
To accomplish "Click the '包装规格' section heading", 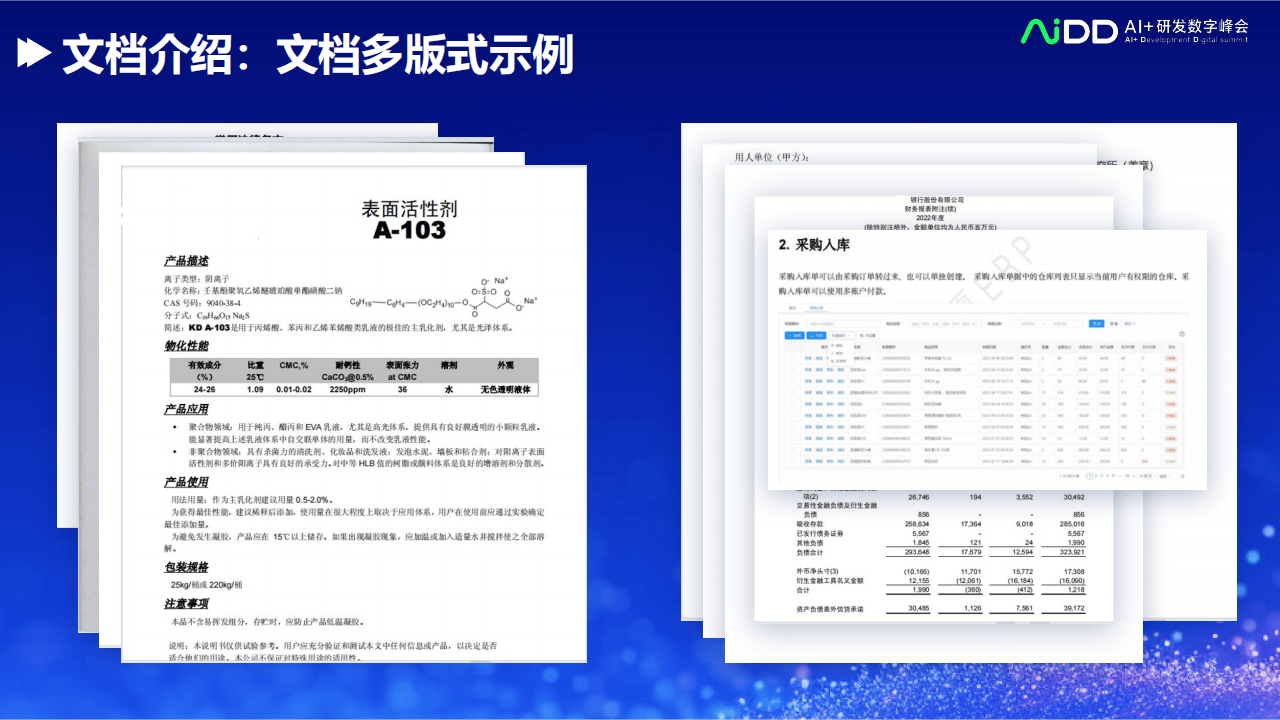I will [186, 566].
